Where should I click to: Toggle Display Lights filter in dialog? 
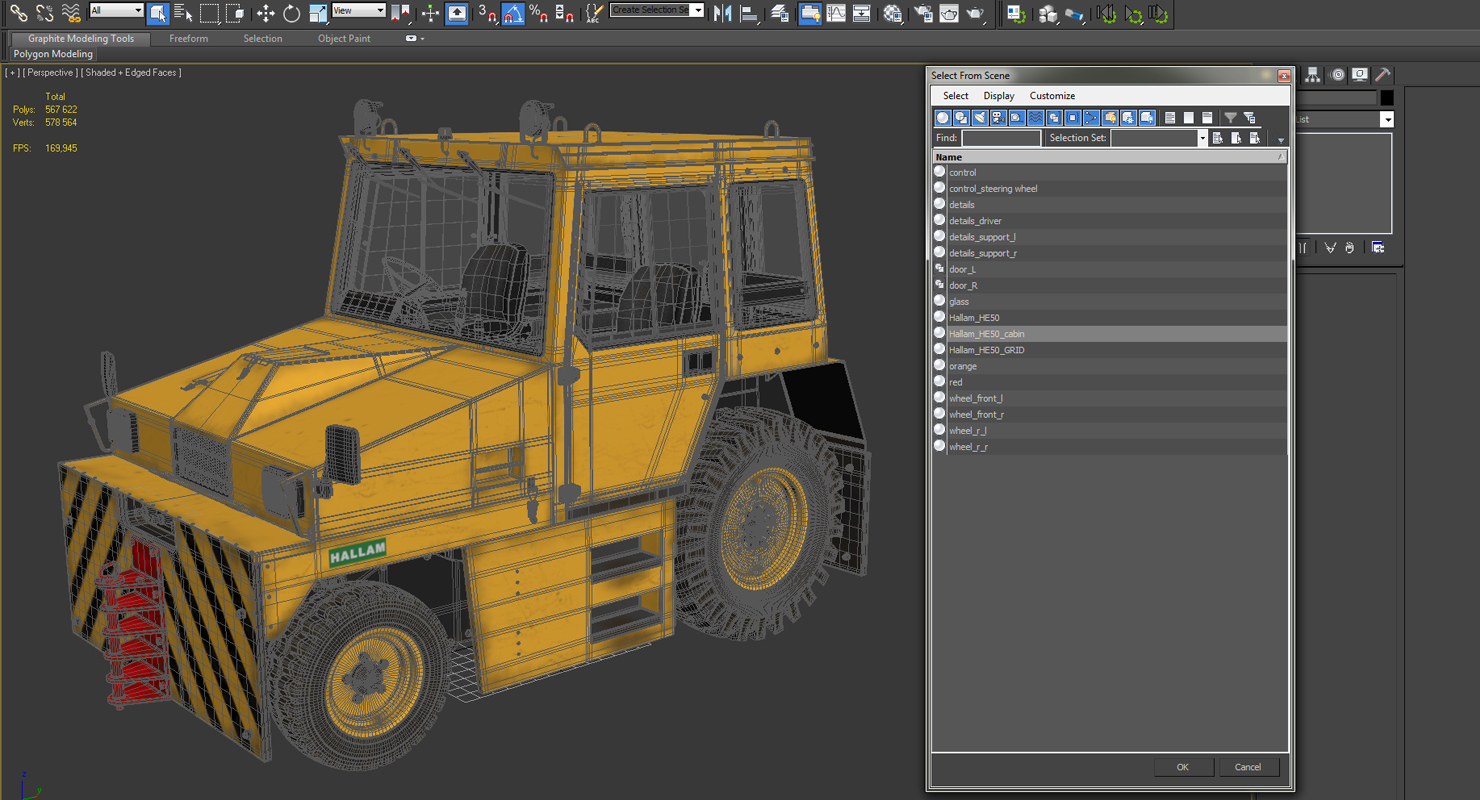pyautogui.click(x=980, y=118)
